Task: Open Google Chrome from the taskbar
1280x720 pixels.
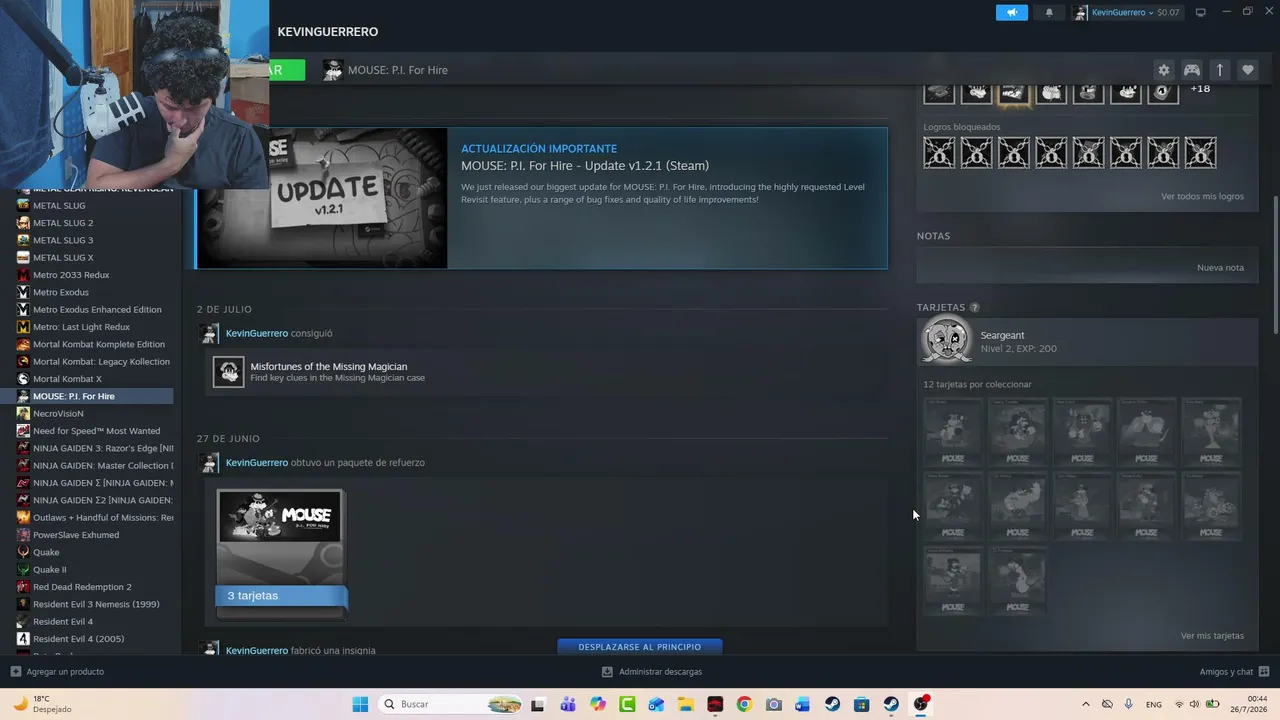Action: [x=744, y=704]
